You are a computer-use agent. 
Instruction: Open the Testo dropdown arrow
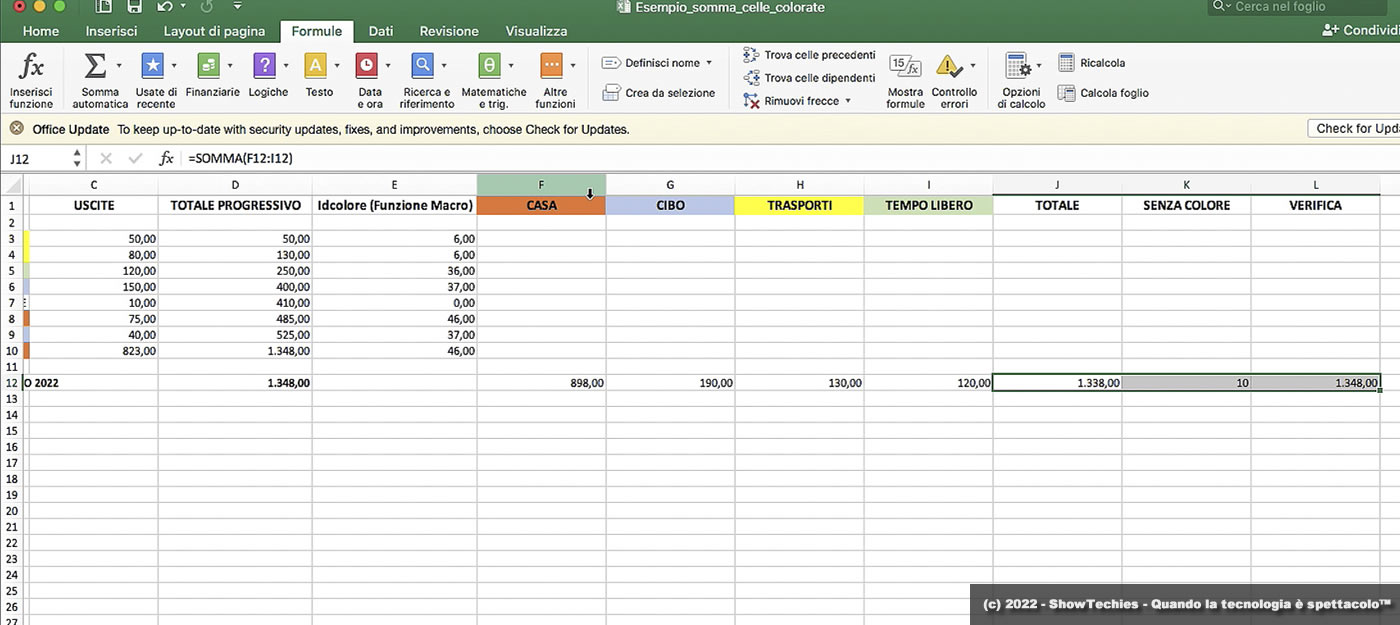pos(337,66)
